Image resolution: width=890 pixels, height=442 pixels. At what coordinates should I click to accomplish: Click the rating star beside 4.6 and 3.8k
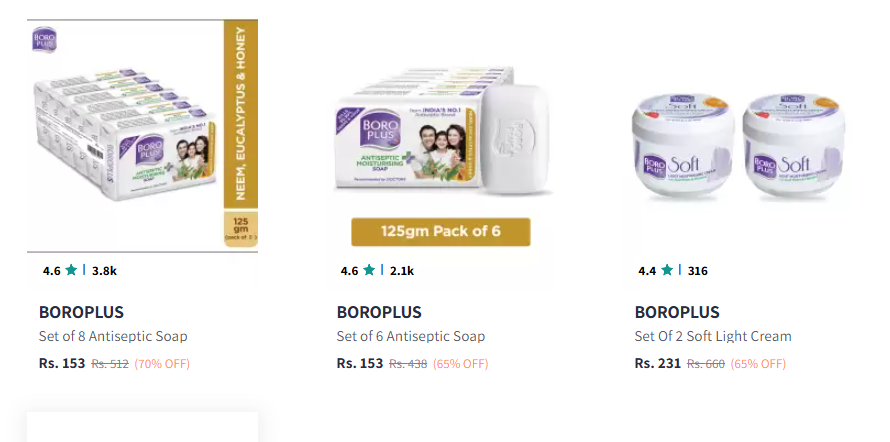pyautogui.click(x=71, y=270)
